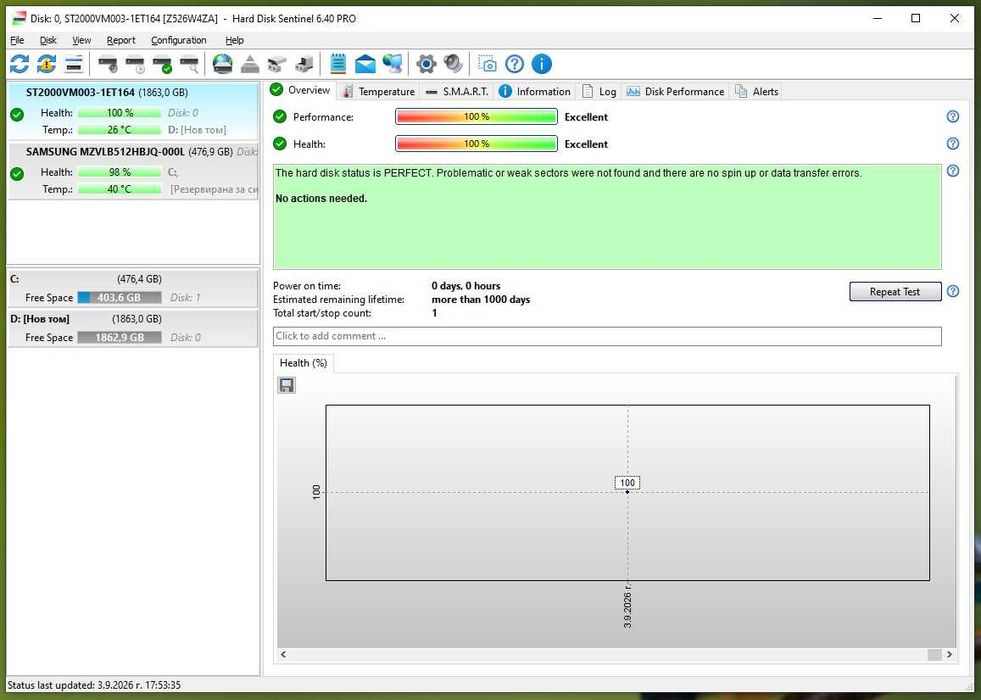Click the comment input field
The width and height of the screenshot is (981, 700).
coord(607,336)
